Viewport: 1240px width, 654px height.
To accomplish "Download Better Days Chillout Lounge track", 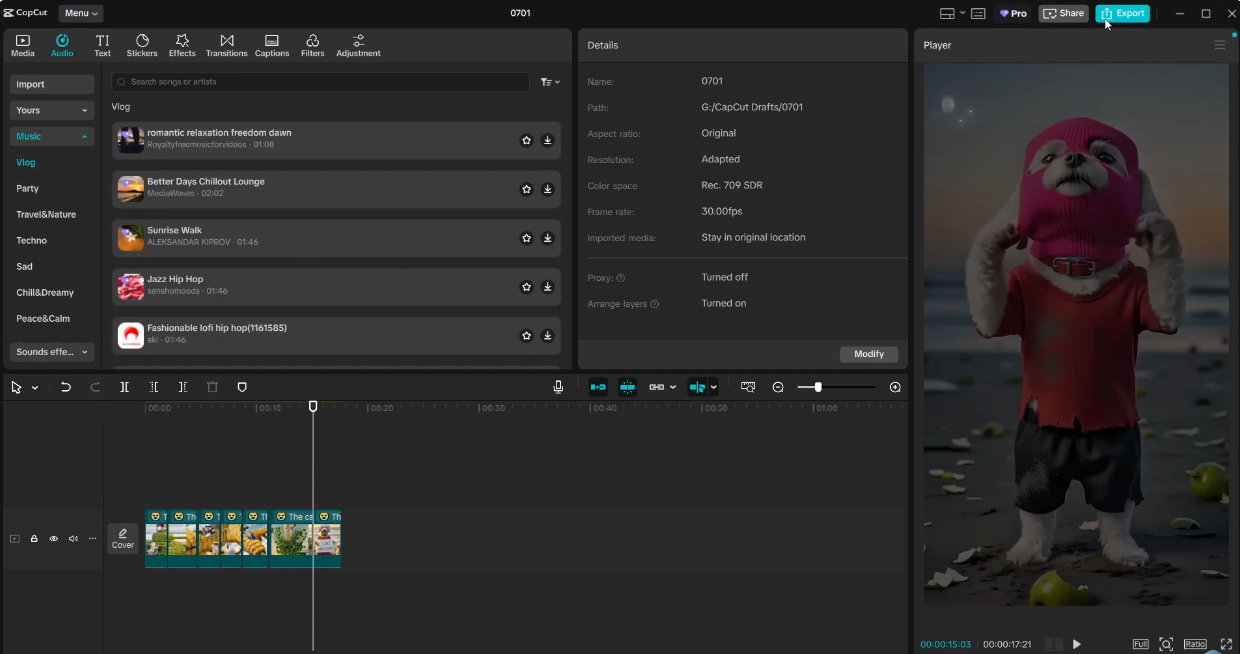I will 547,189.
